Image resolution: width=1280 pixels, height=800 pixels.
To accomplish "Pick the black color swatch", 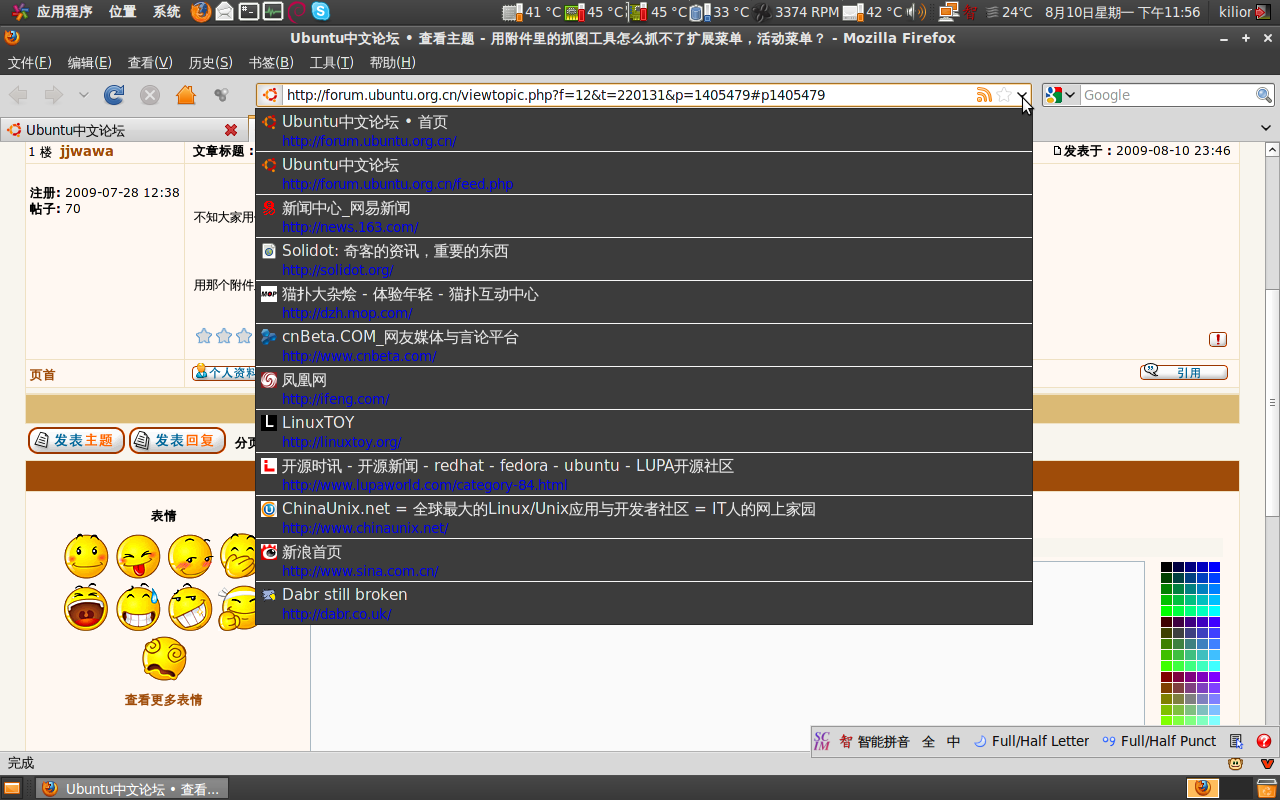I will (x=1166, y=567).
